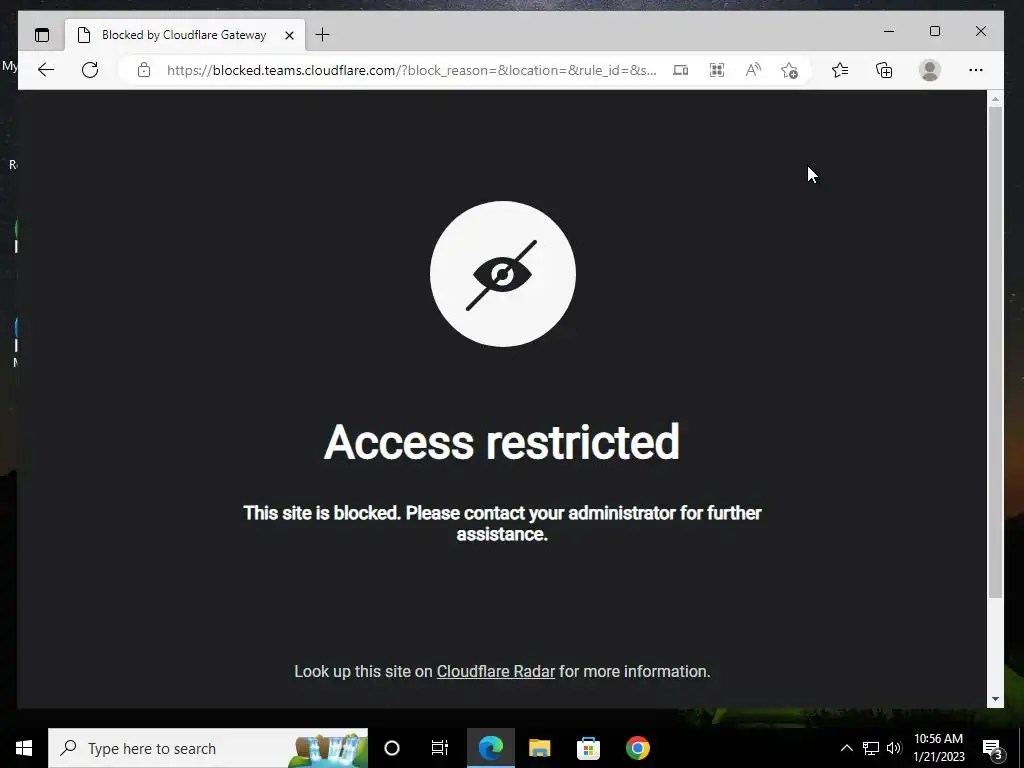Image resolution: width=1024 pixels, height=768 pixels.
Task: Open the Read aloud icon
Action: [753, 70]
